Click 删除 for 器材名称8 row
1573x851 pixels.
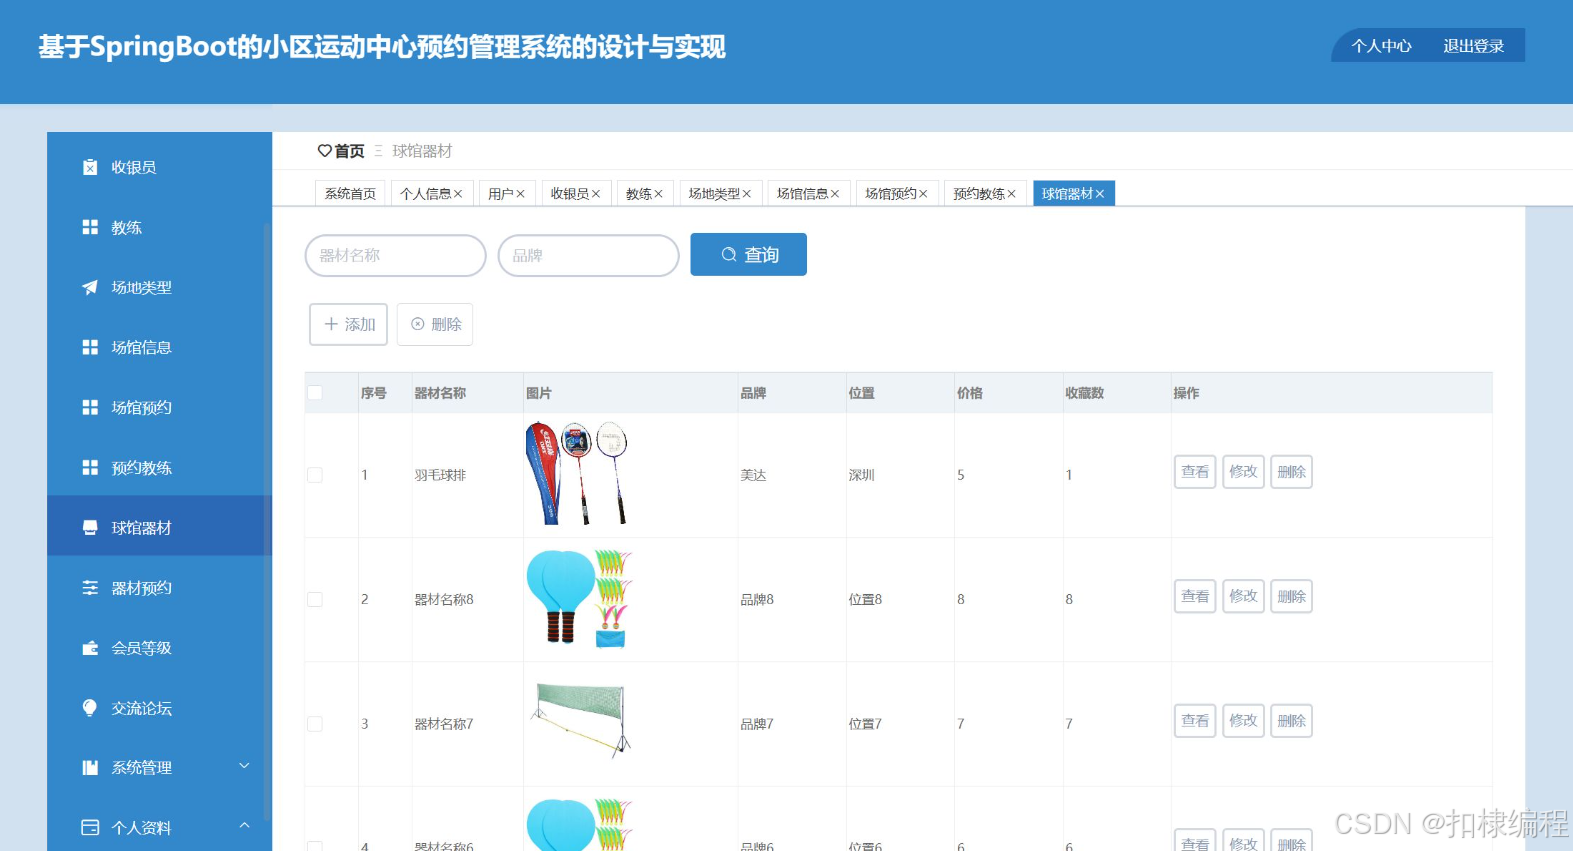pyautogui.click(x=1291, y=597)
